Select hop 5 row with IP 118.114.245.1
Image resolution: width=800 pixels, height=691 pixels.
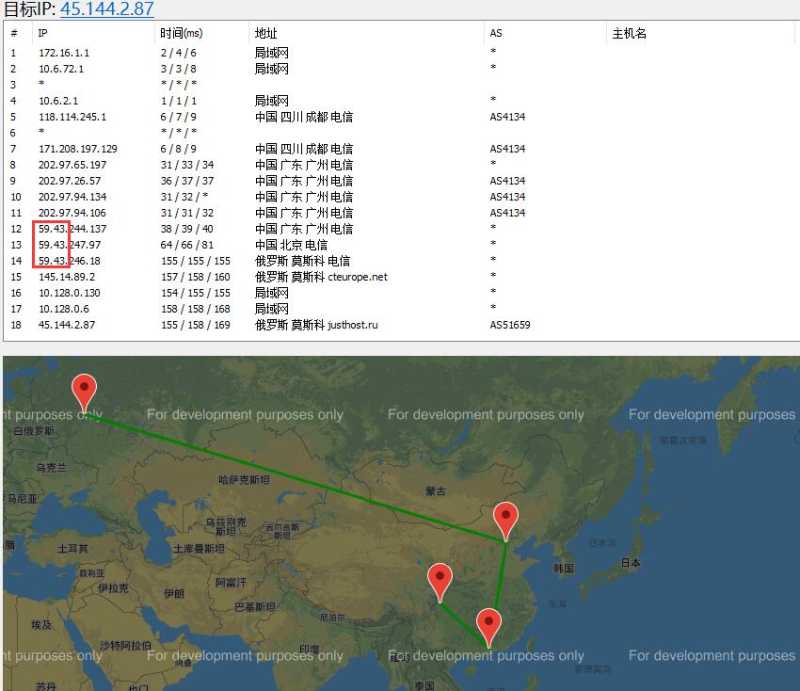pos(72,117)
